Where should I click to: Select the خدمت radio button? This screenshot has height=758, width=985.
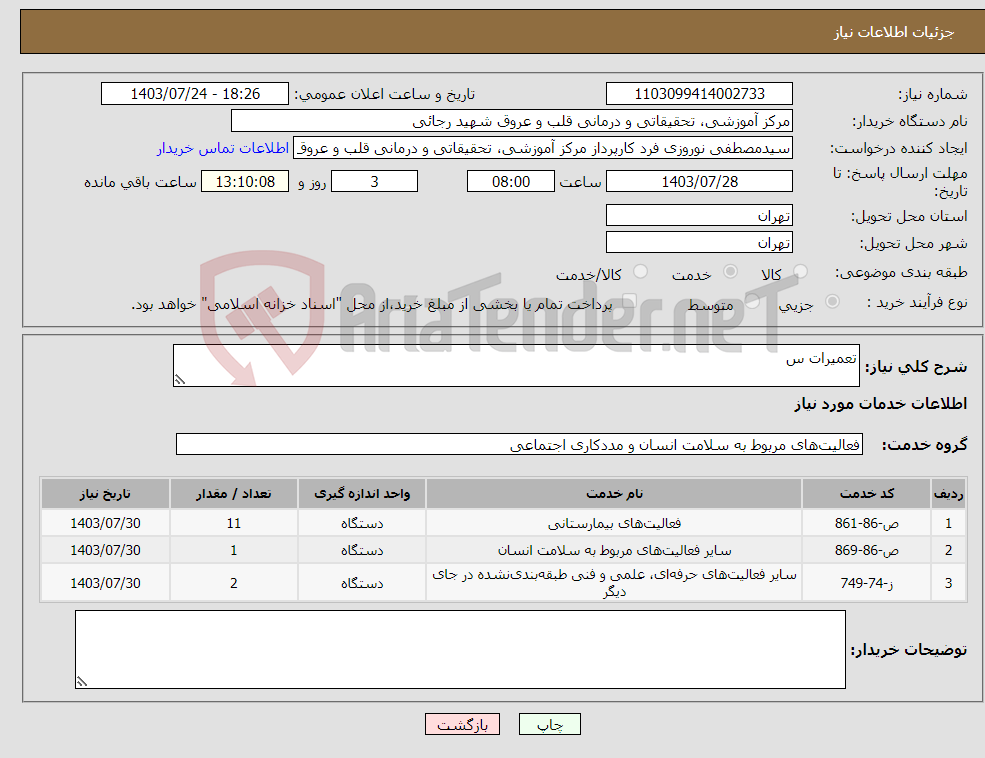pyautogui.click(x=730, y=271)
